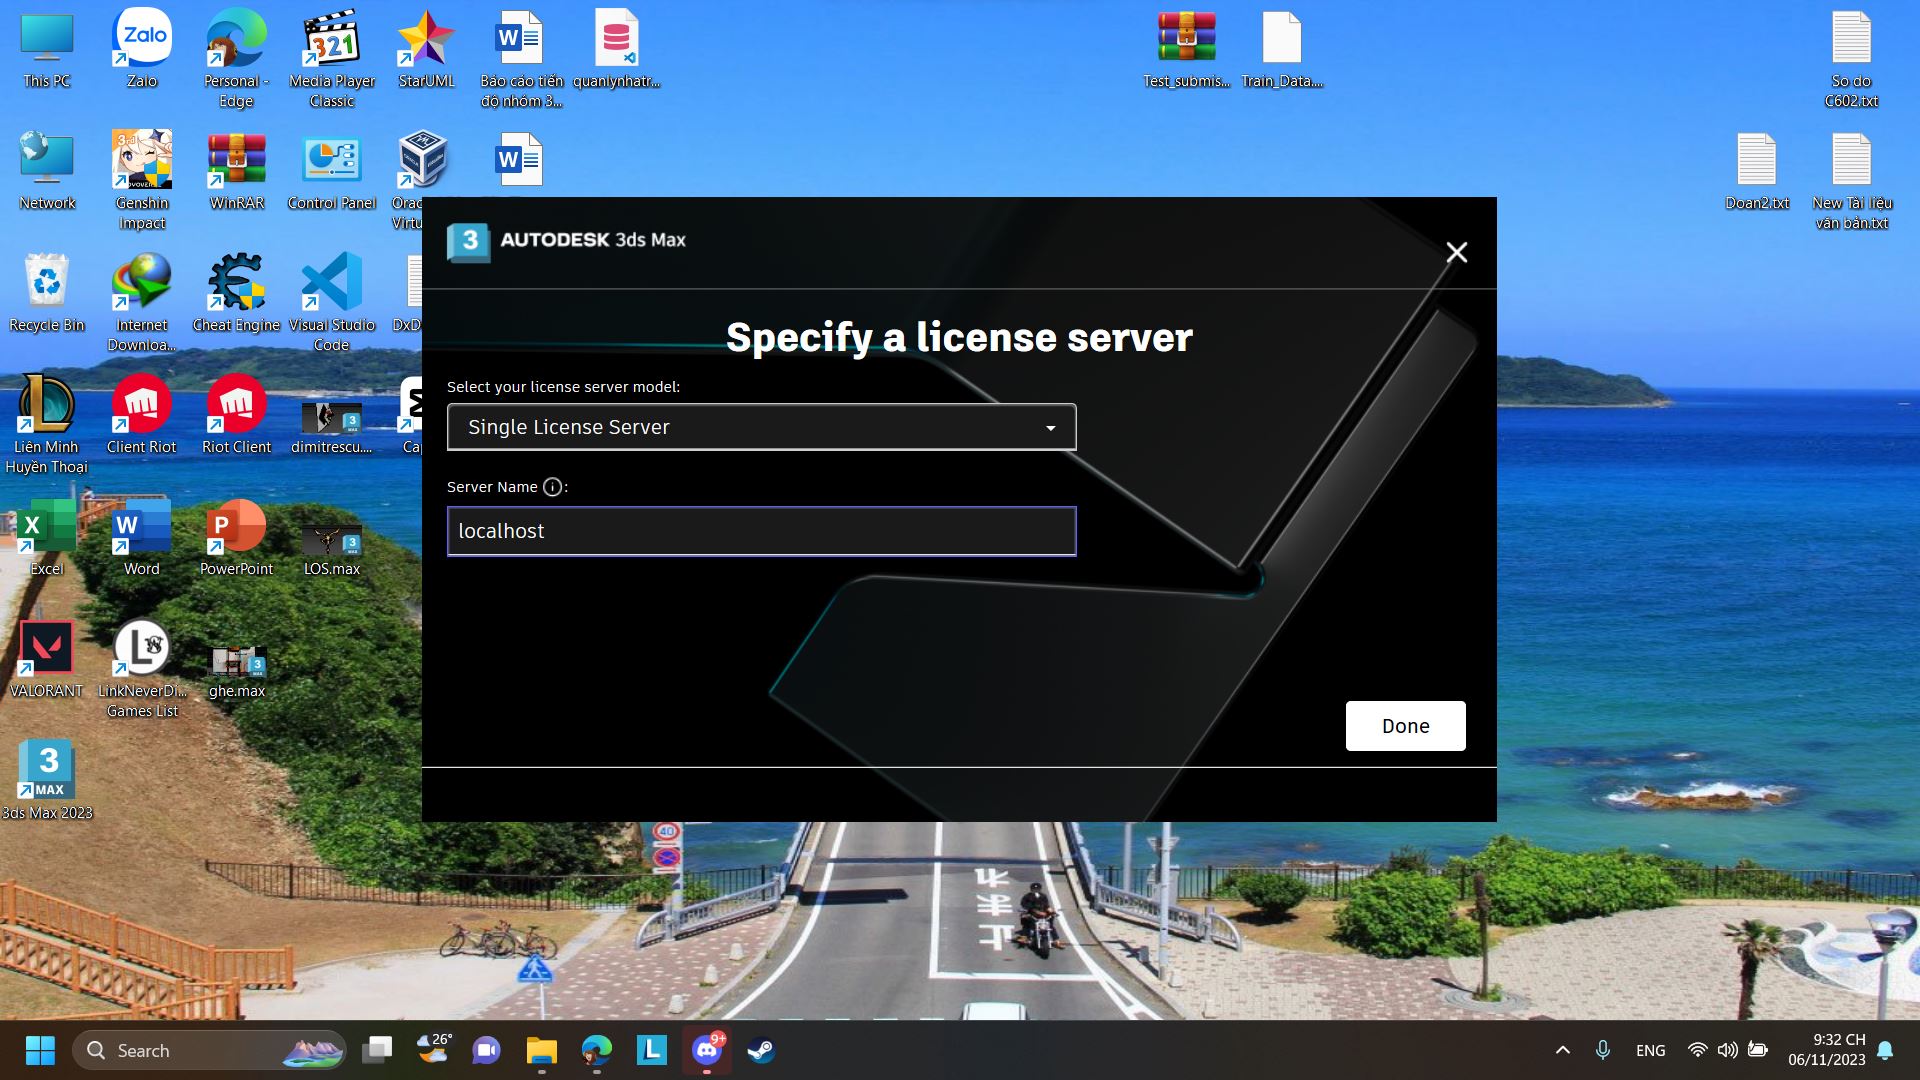This screenshot has width=1920, height=1080.
Task: Click the Done button
Action: [1405, 726]
